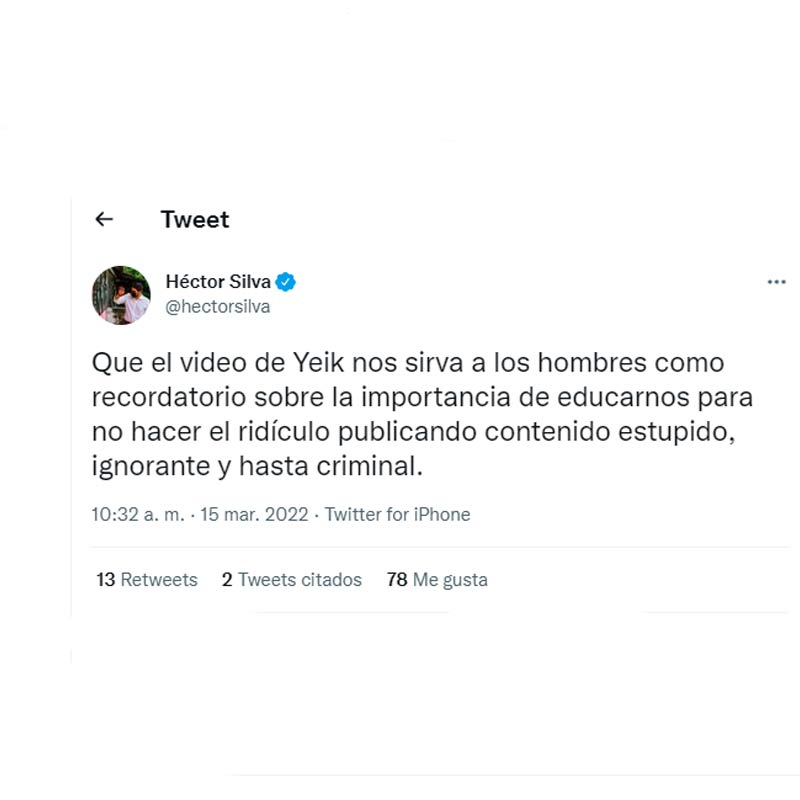
Task: Click the word recordatorio in the tweet
Action: pyautogui.click(x=169, y=397)
